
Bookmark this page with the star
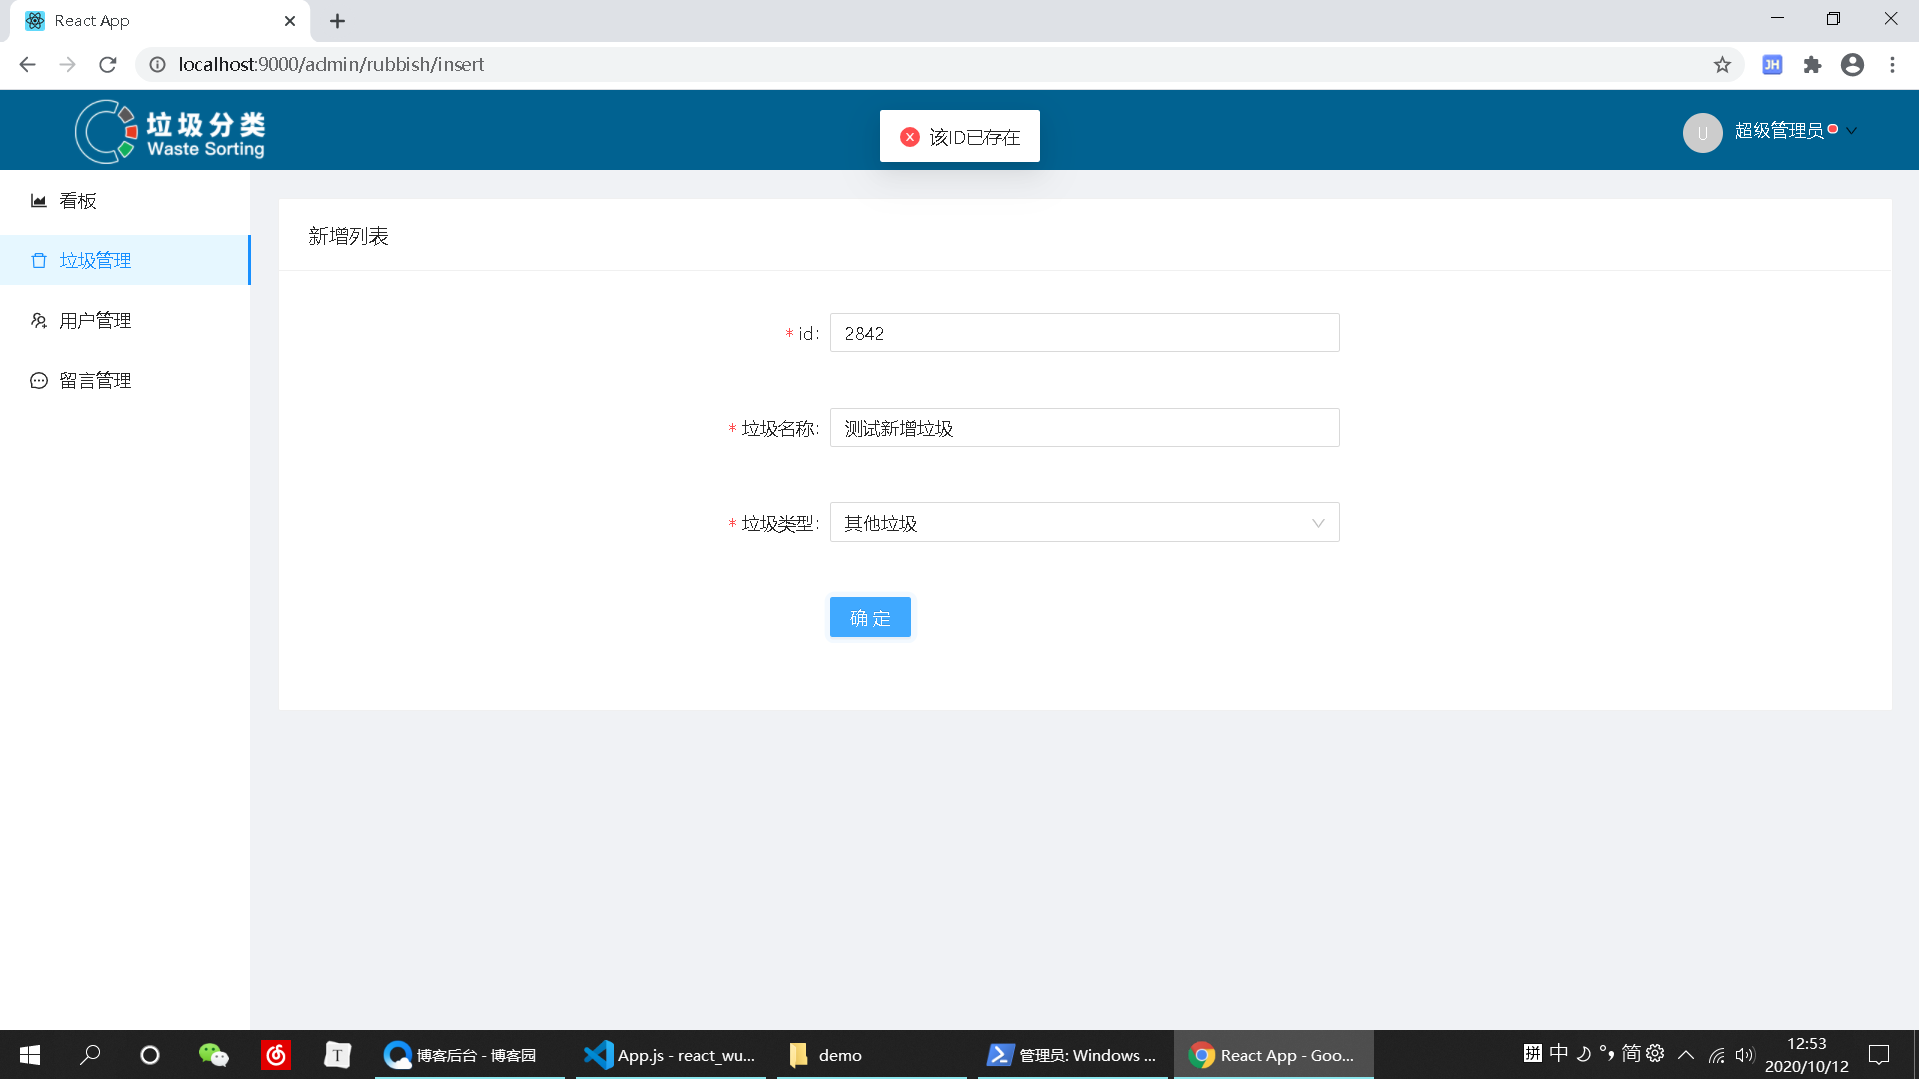coord(1722,65)
